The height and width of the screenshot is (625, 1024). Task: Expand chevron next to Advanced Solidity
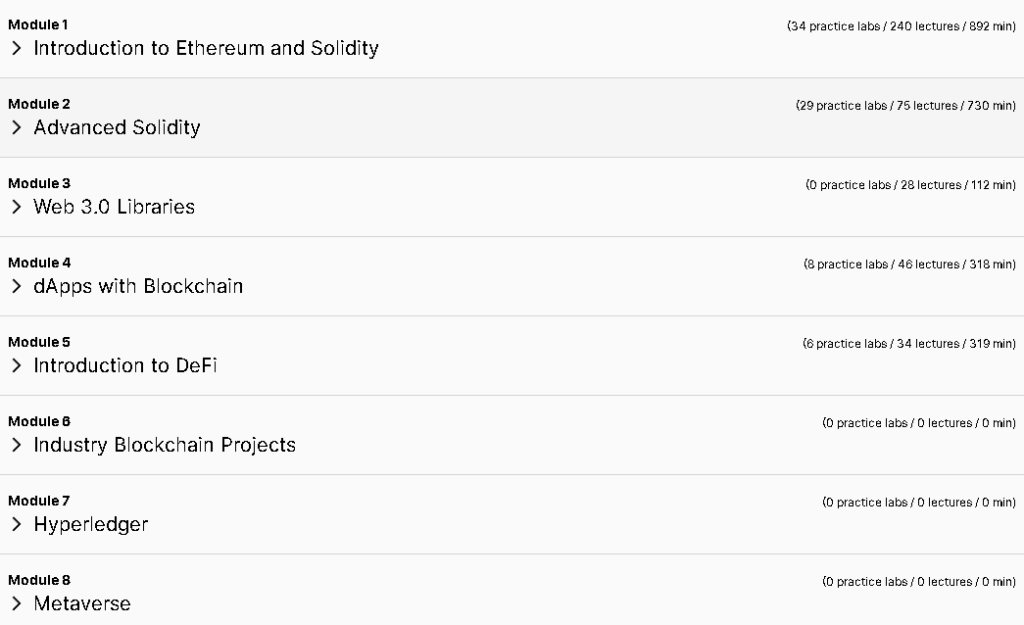point(17,127)
